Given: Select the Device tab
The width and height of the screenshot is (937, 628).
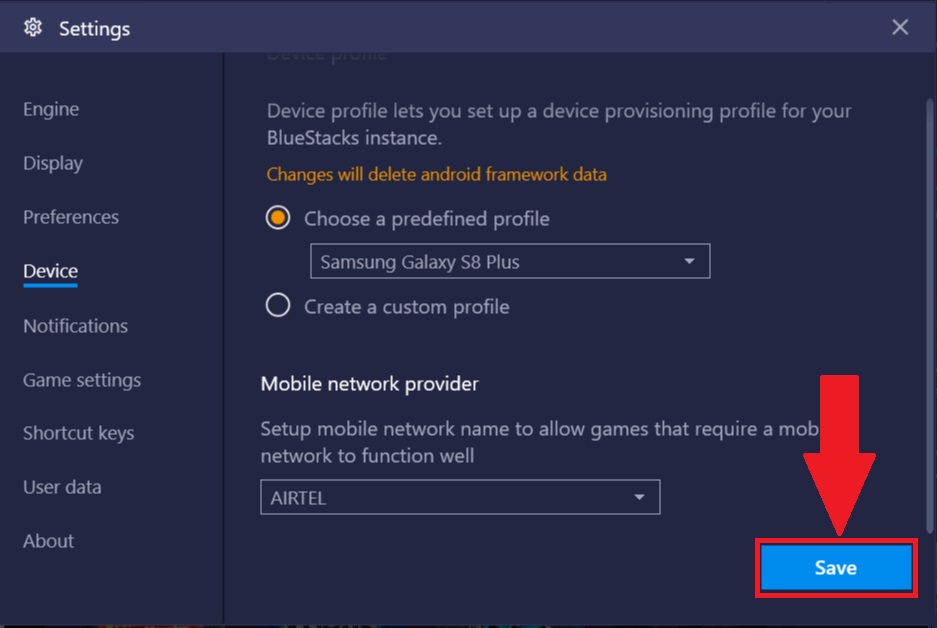Looking at the screenshot, I should coord(50,271).
